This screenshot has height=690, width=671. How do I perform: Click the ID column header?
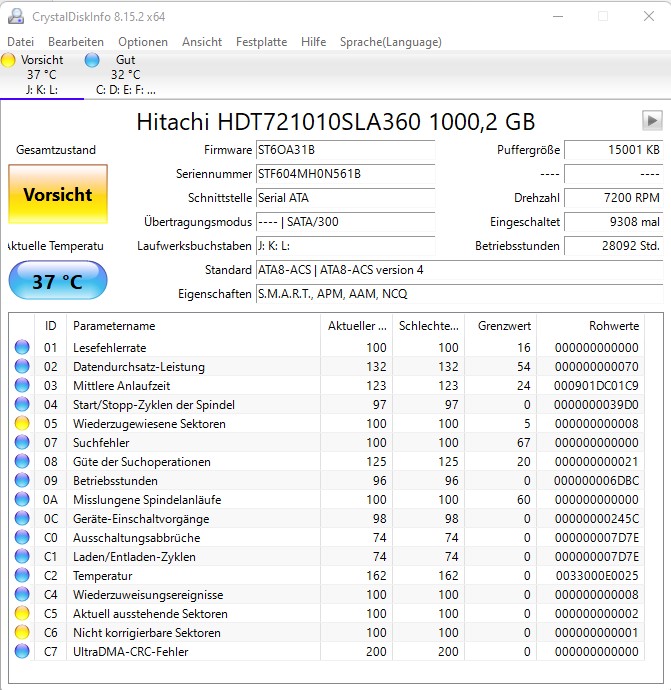click(x=51, y=326)
